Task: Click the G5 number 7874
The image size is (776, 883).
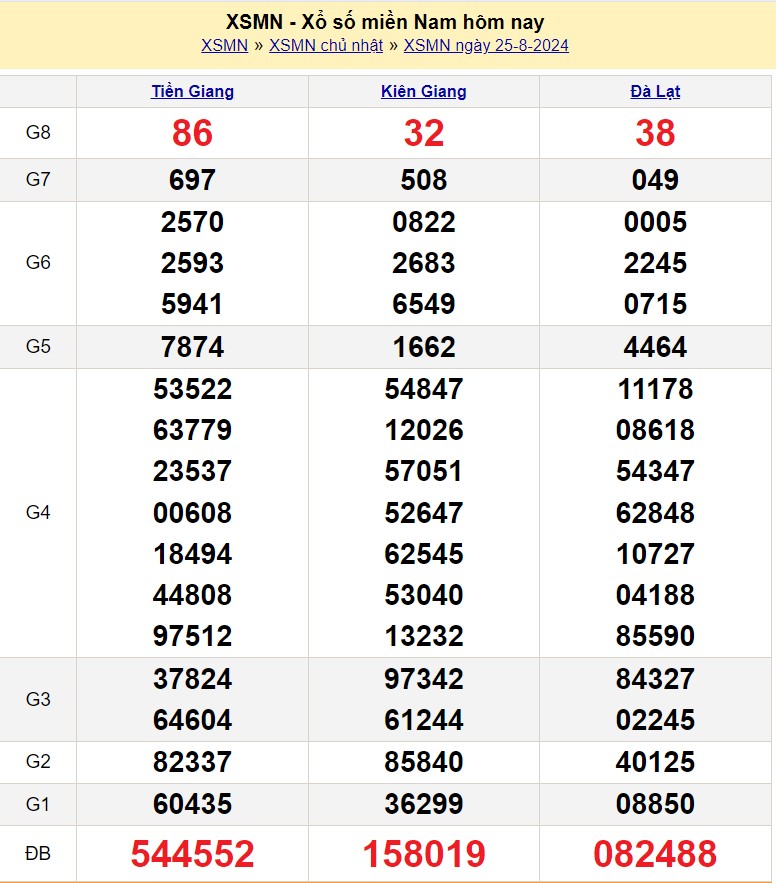Action: [x=192, y=347]
